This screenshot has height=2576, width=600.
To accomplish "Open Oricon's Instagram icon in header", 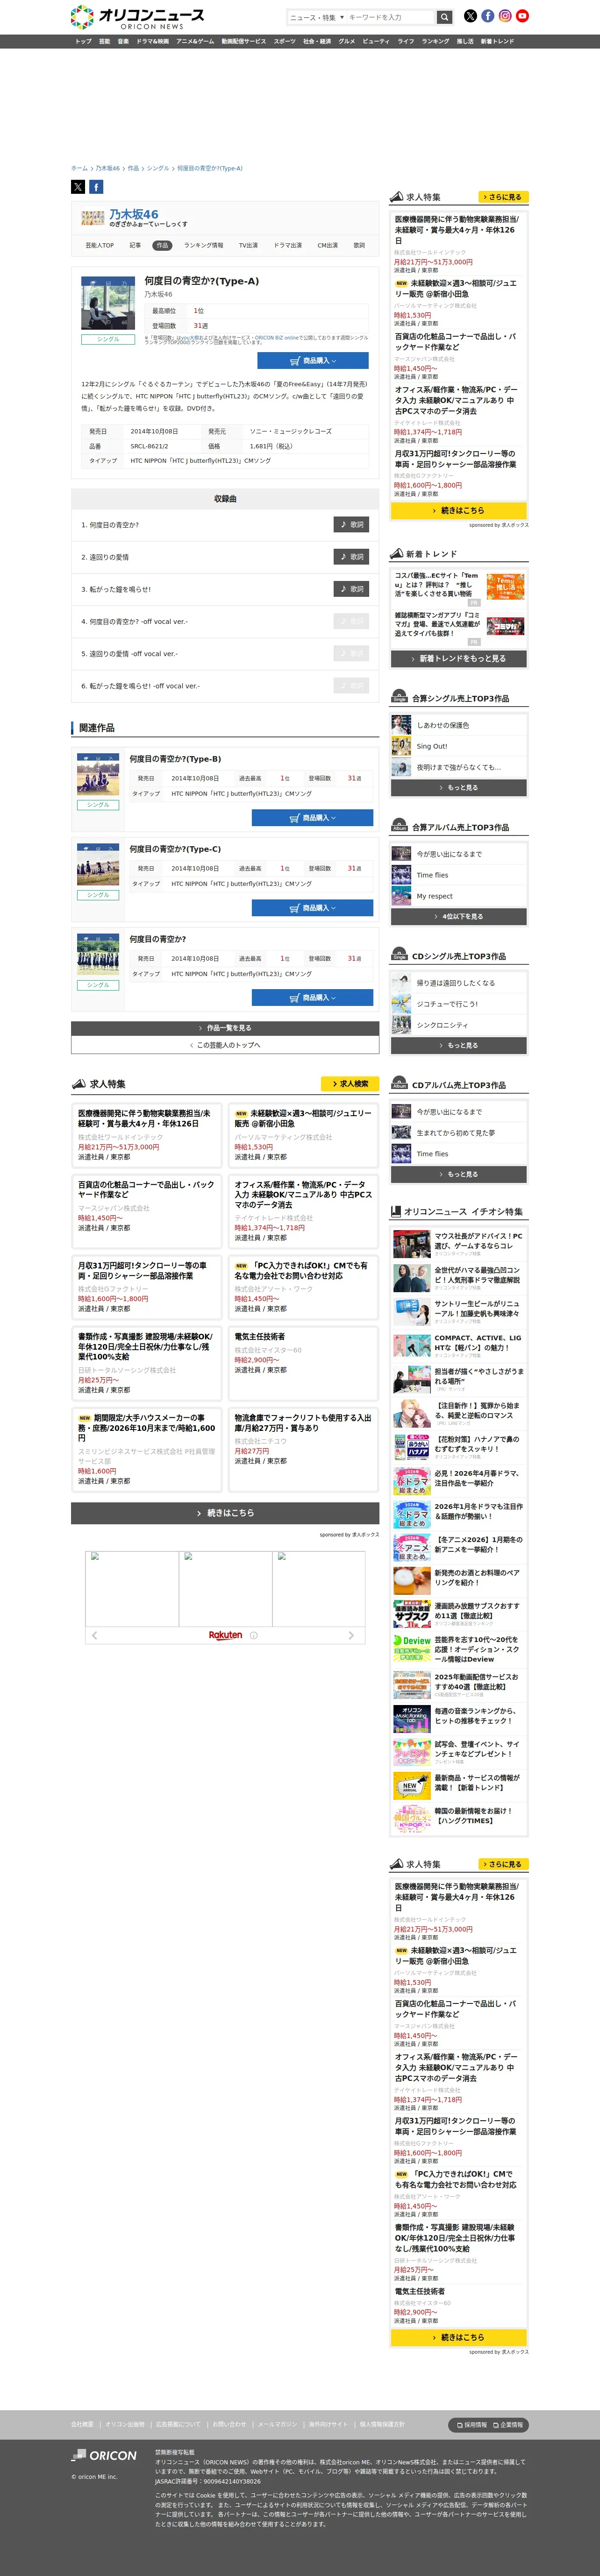I will pyautogui.click(x=505, y=16).
